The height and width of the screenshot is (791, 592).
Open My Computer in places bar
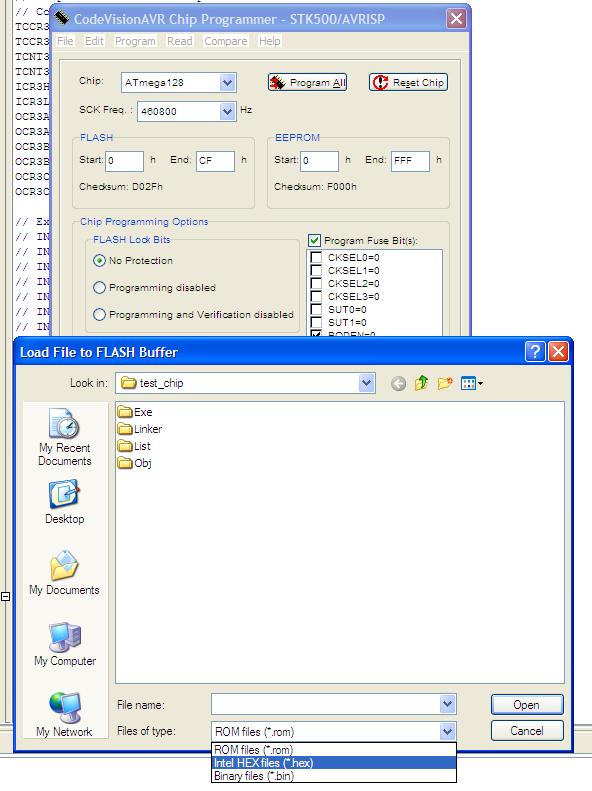point(65,644)
